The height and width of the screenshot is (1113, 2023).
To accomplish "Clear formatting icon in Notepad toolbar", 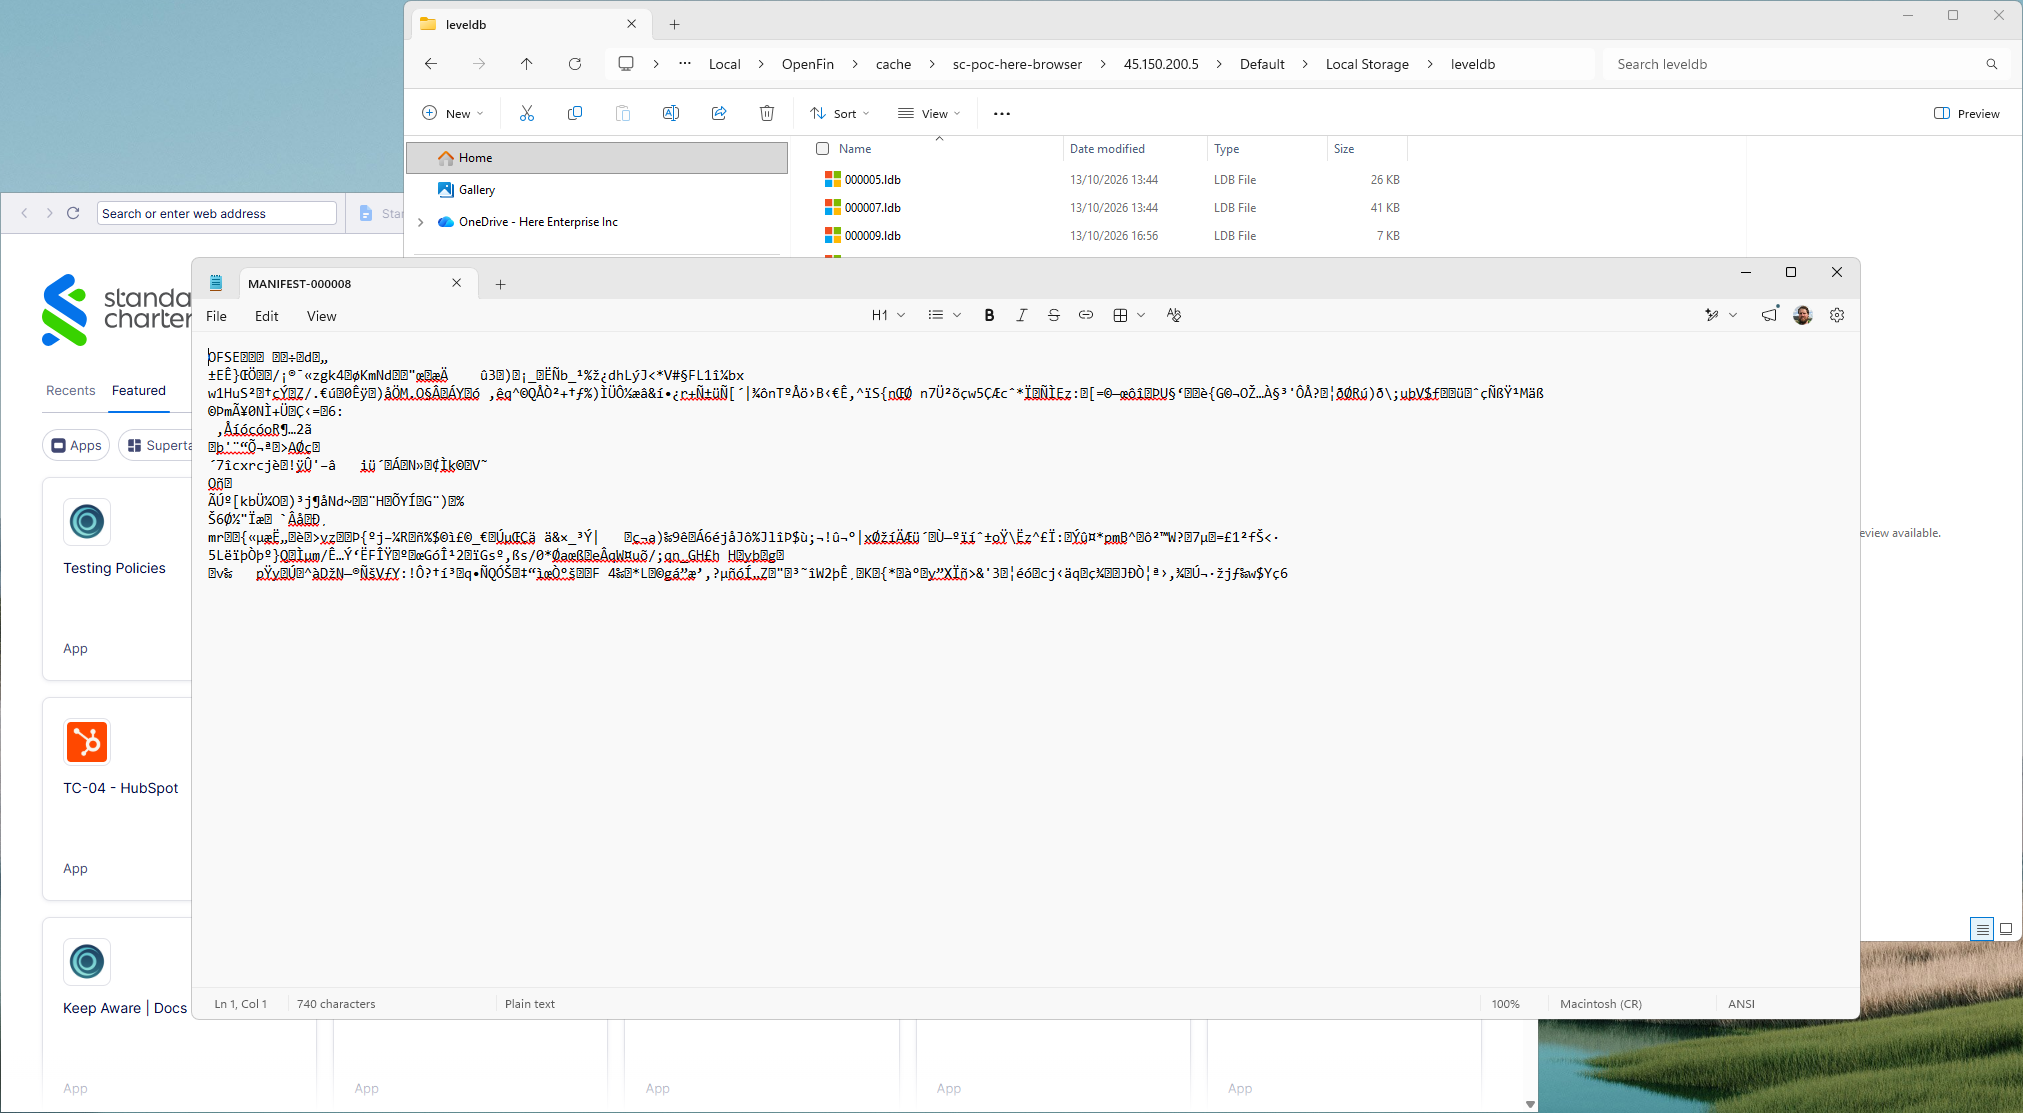I will coord(1174,315).
